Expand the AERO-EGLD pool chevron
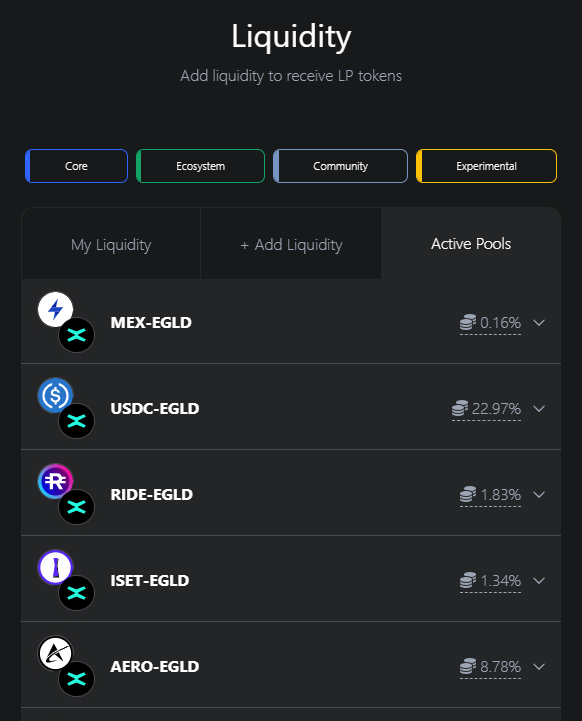 (539, 667)
